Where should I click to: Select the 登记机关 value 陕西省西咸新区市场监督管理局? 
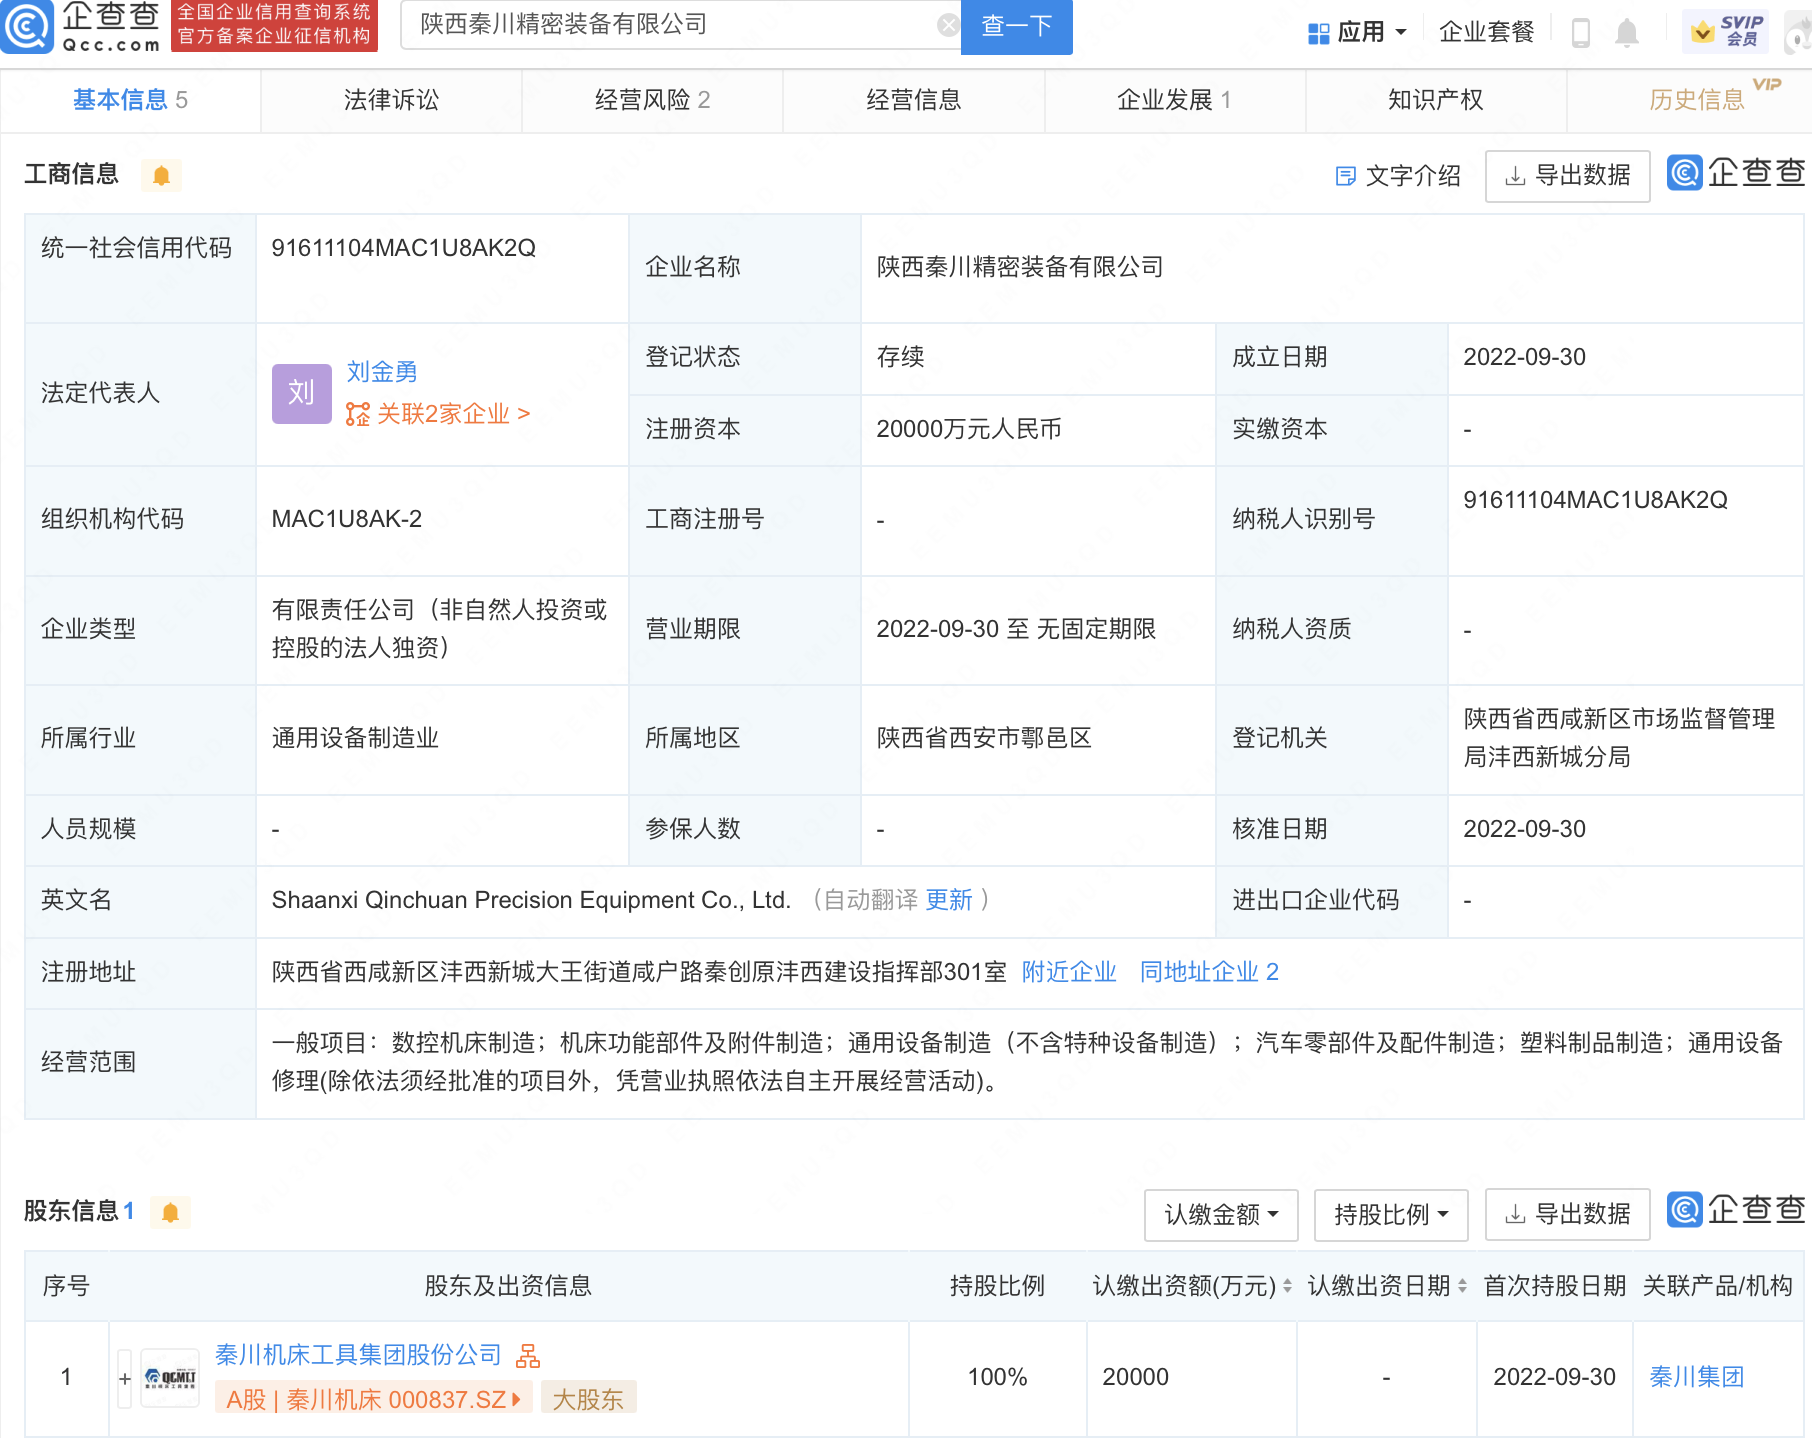[x=1619, y=738]
